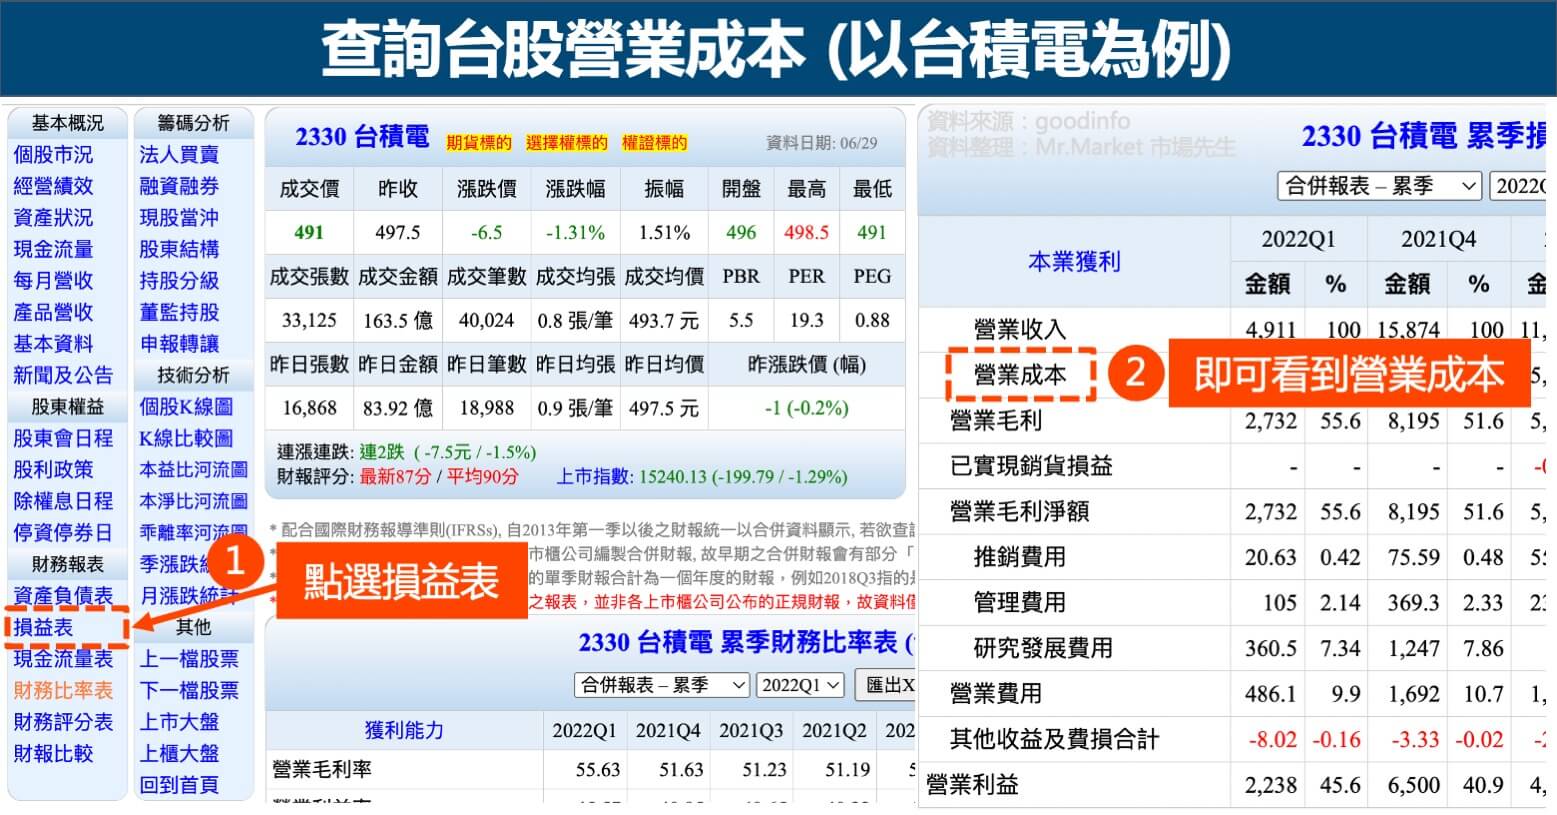Click the 成交價 value 491

point(309,233)
